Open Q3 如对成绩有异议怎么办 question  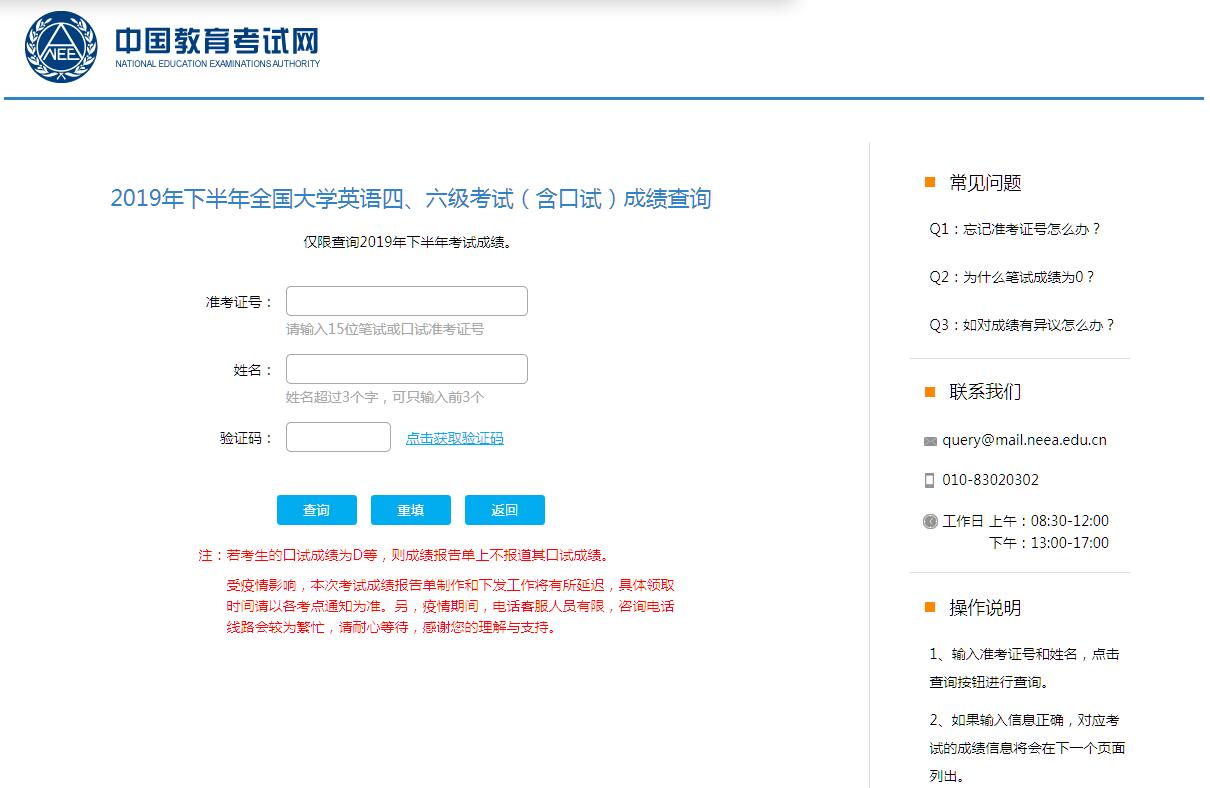[1021, 325]
